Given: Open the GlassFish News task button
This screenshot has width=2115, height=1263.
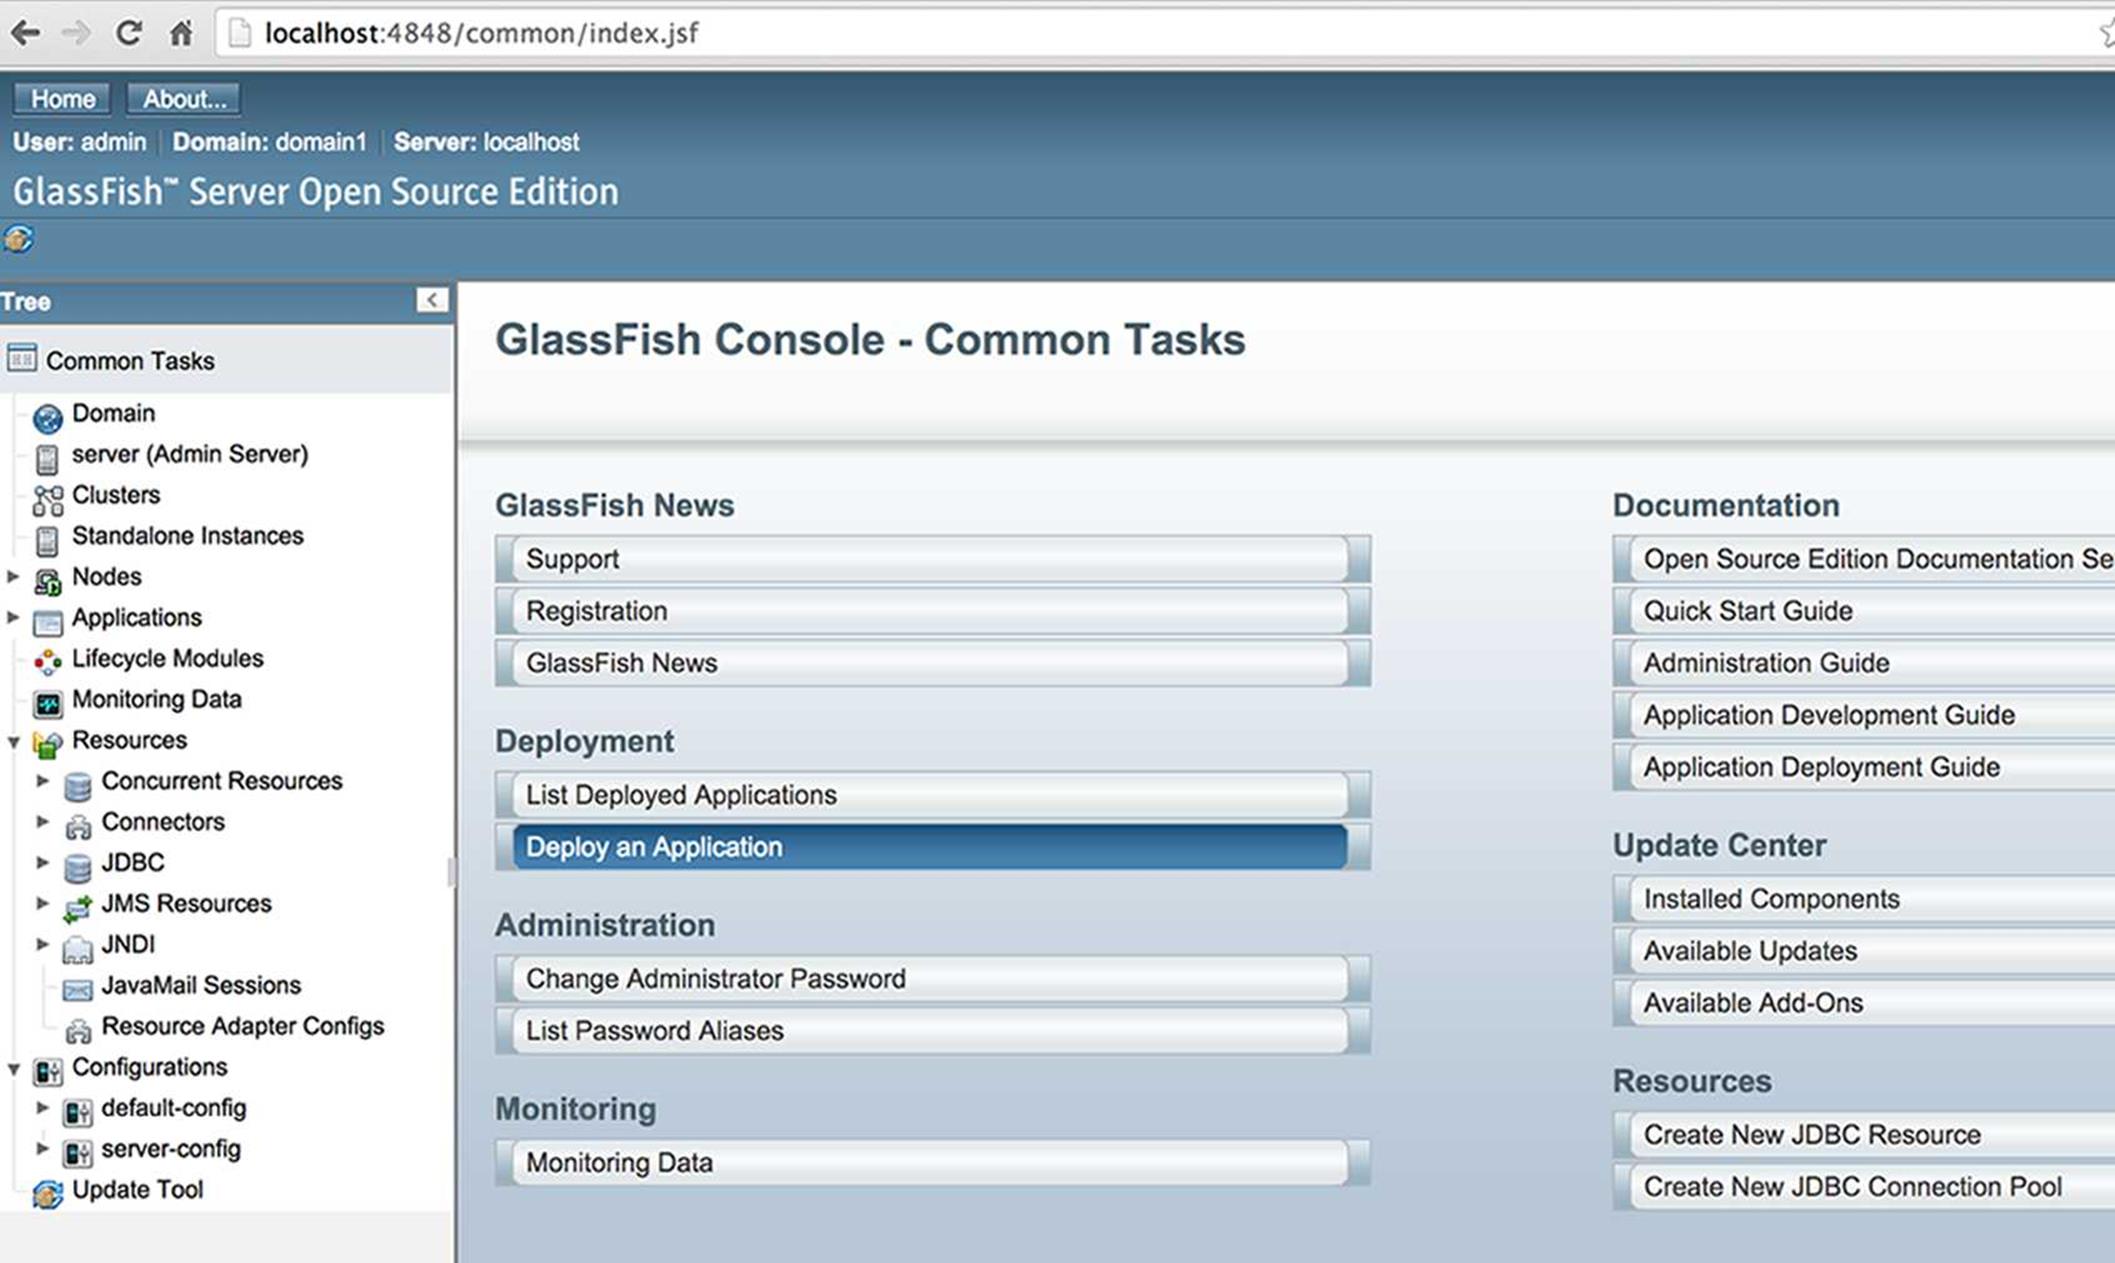Looking at the screenshot, I should pos(932,663).
